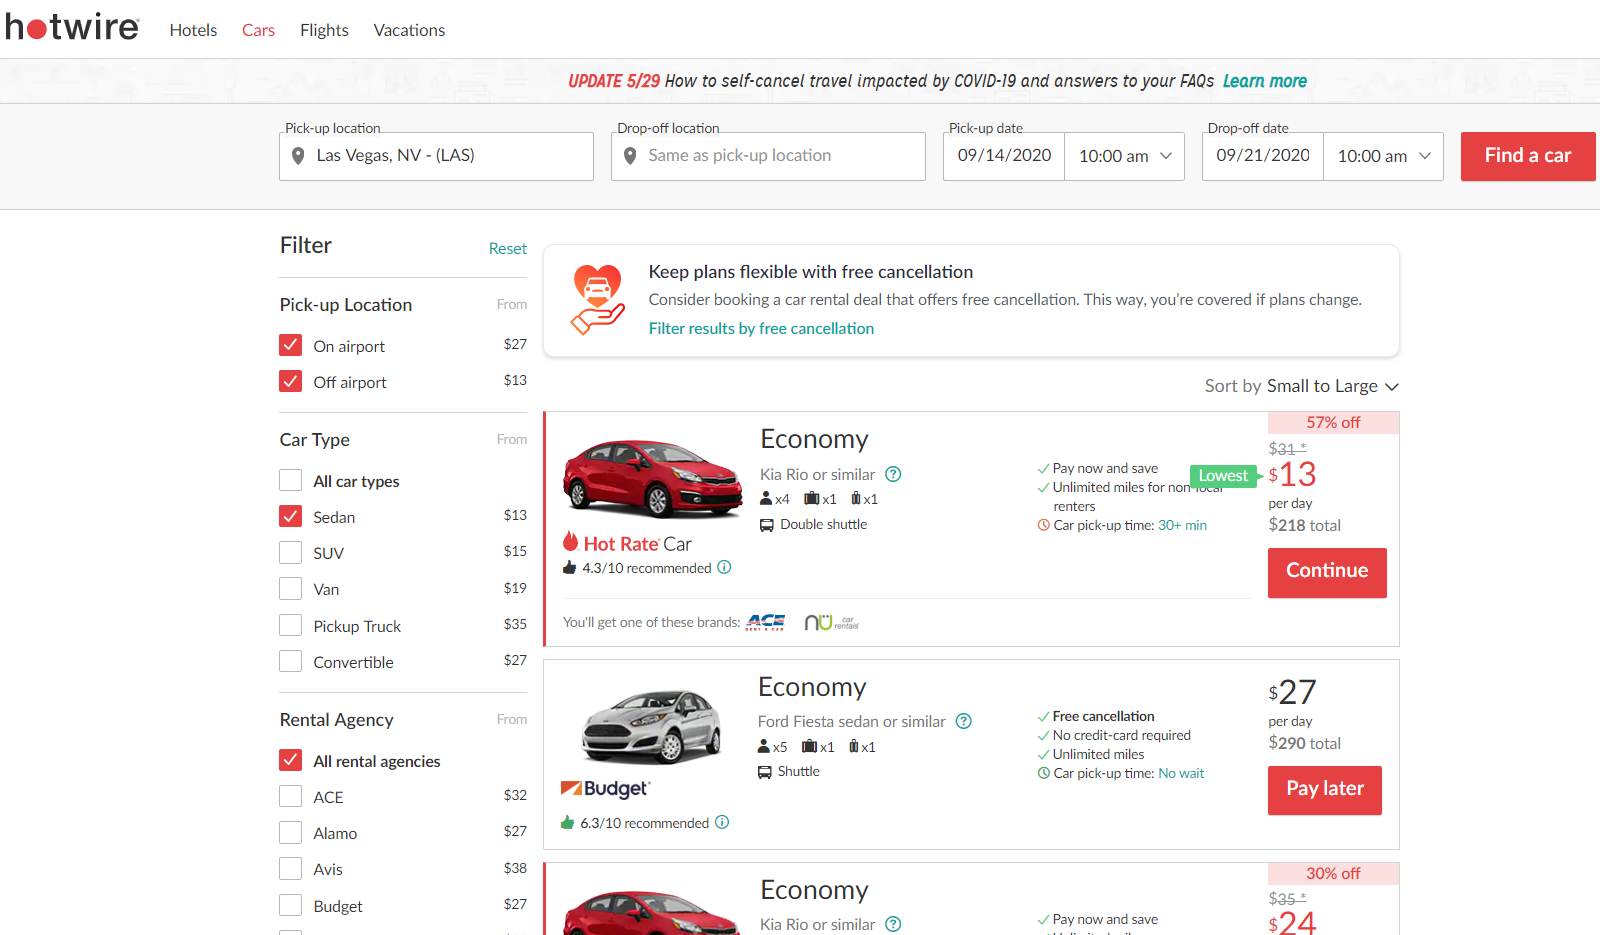Image resolution: width=1600 pixels, height=935 pixels.
Task: Click the ACE brand logo
Action: (766, 622)
